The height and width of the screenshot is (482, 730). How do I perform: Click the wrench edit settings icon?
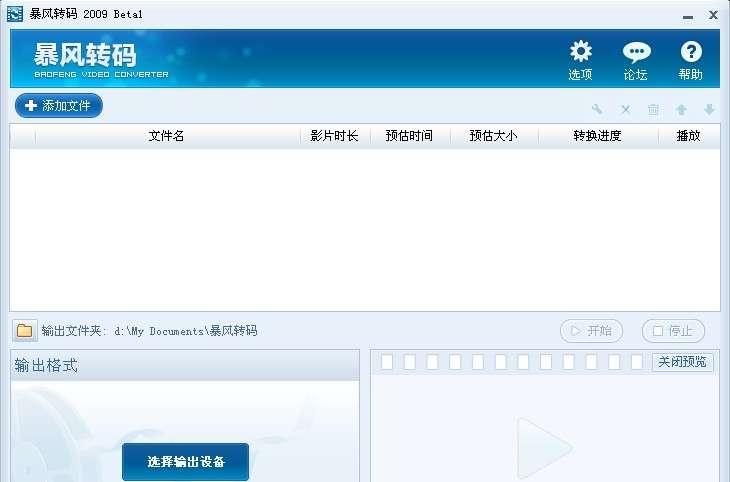click(597, 109)
